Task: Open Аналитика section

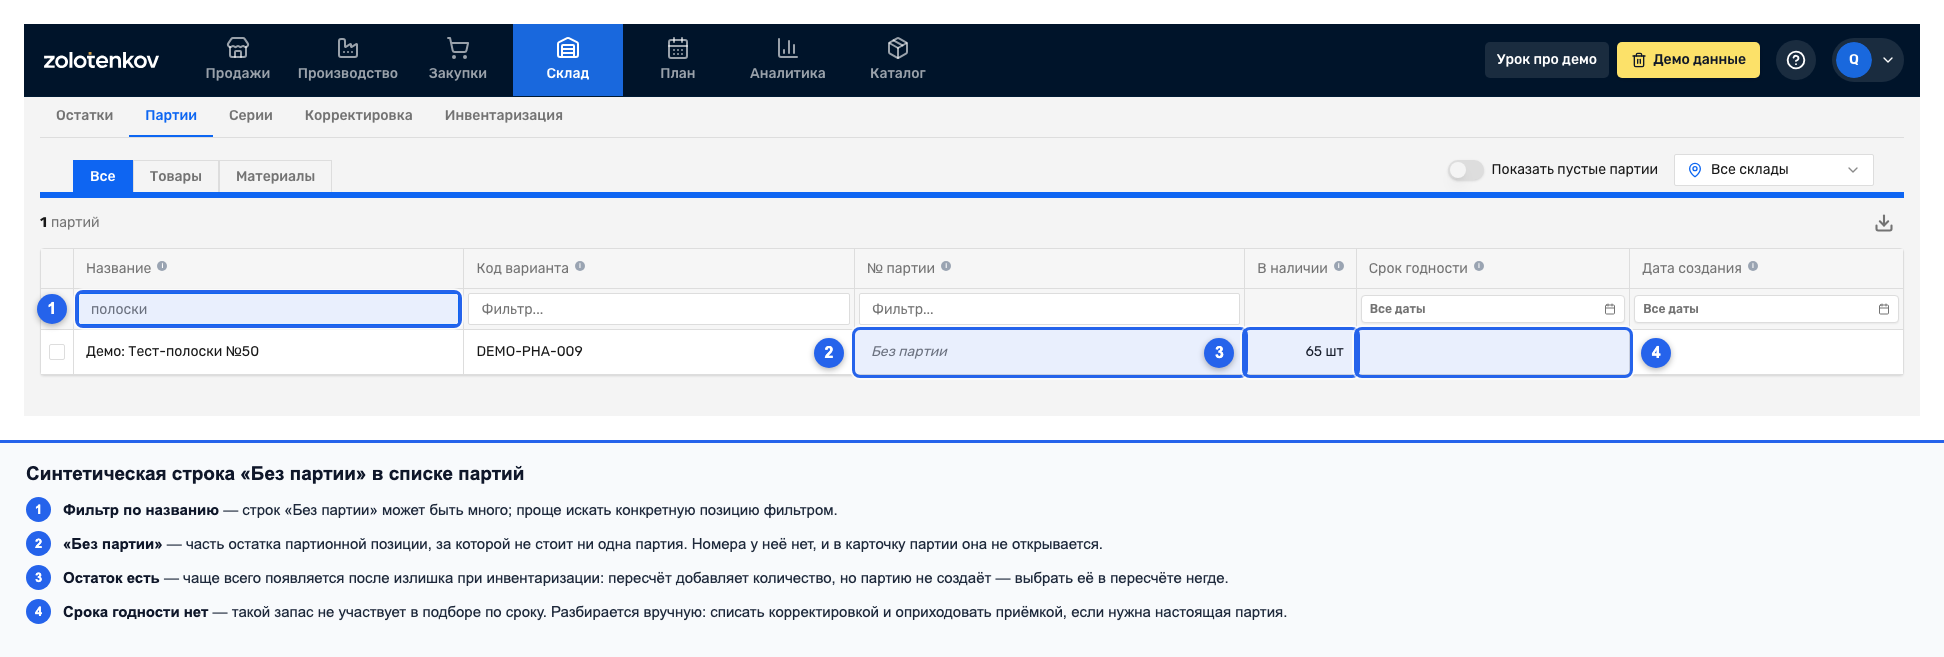Action: [x=787, y=60]
